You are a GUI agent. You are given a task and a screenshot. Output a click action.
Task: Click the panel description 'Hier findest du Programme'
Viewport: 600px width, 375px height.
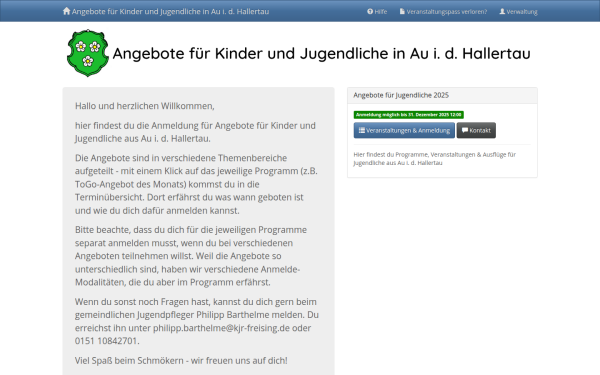435,158
